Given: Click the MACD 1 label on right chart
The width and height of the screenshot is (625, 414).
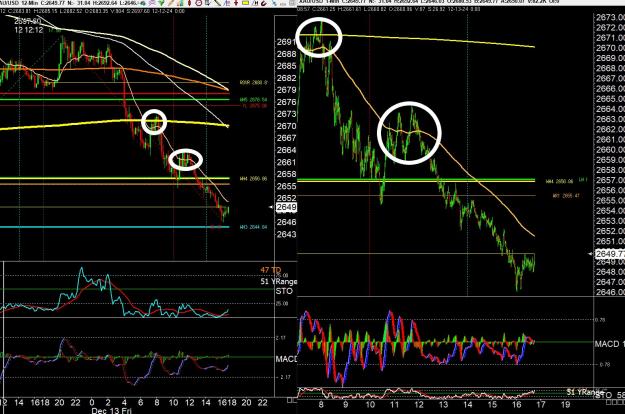Looking at the screenshot, I should tap(609, 344).
